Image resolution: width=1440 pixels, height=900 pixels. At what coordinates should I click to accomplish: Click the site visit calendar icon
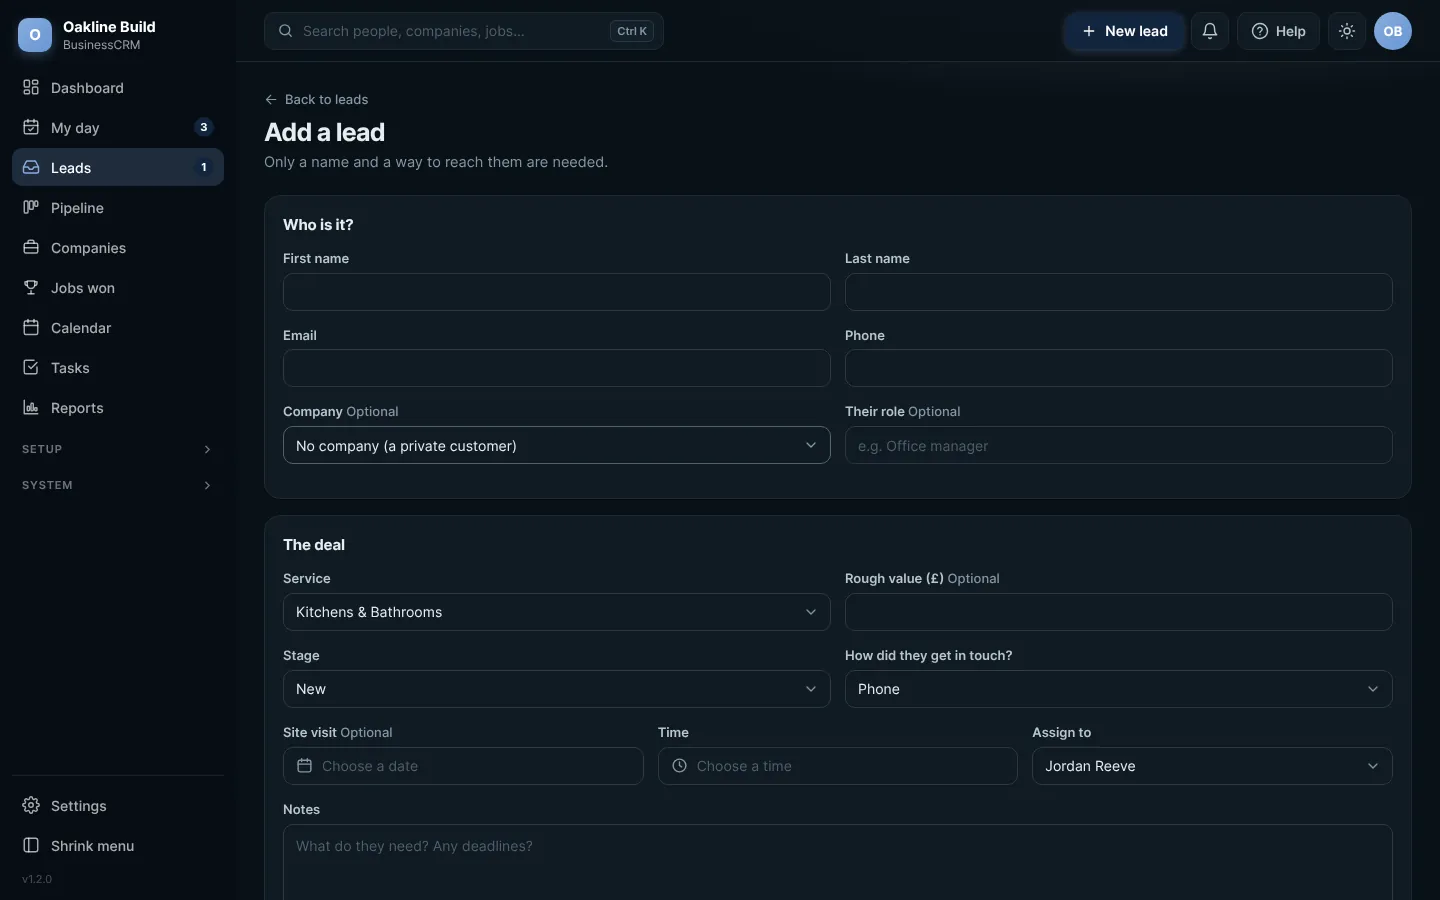pyautogui.click(x=305, y=766)
